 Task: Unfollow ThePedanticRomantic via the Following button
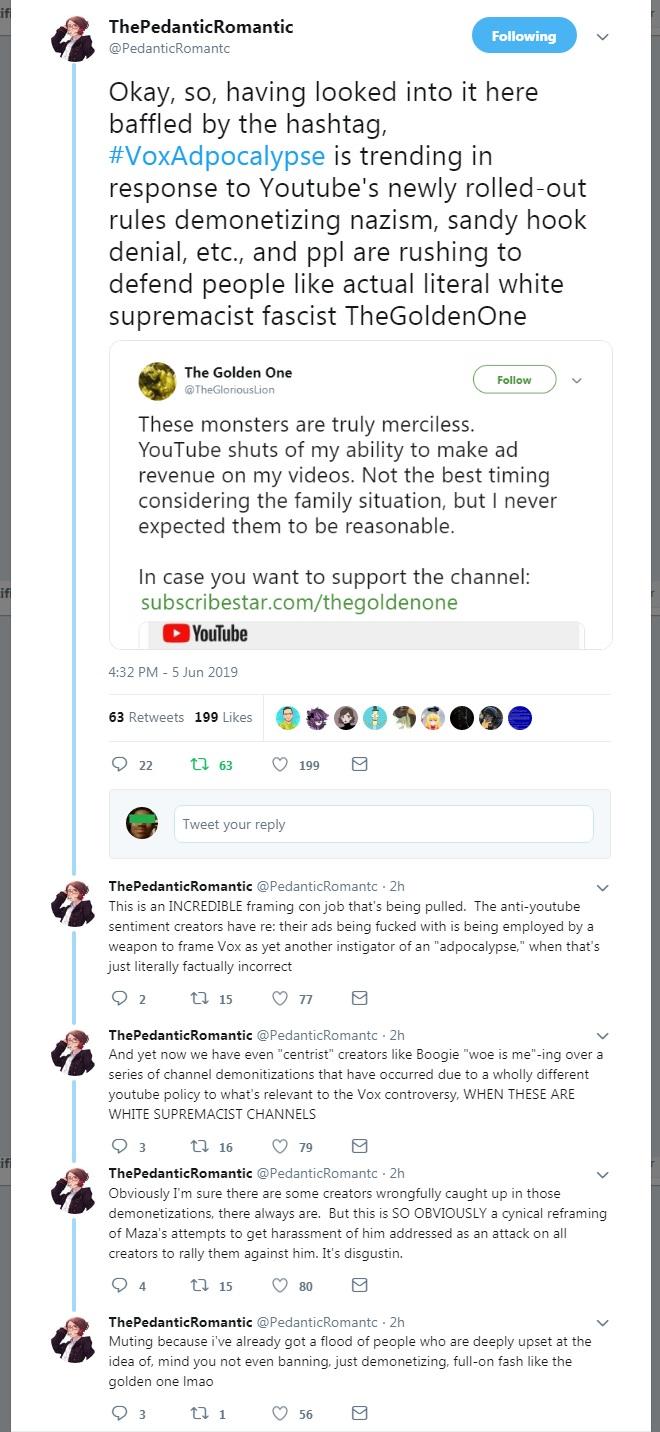[x=524, y=35]
